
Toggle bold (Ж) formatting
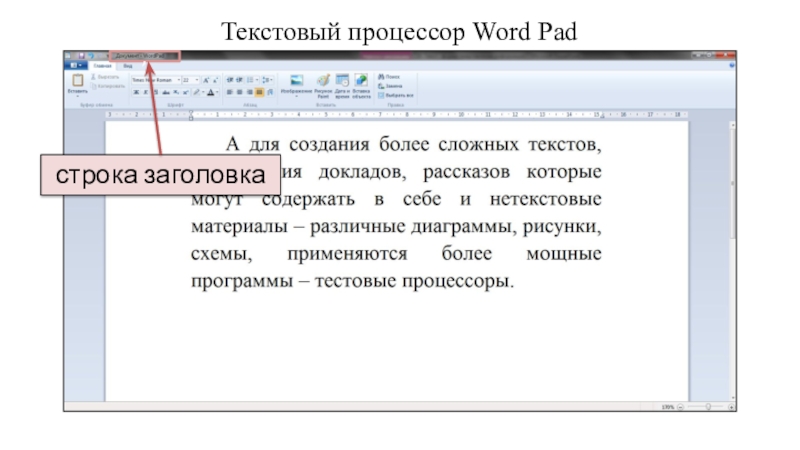pos(136,92)
